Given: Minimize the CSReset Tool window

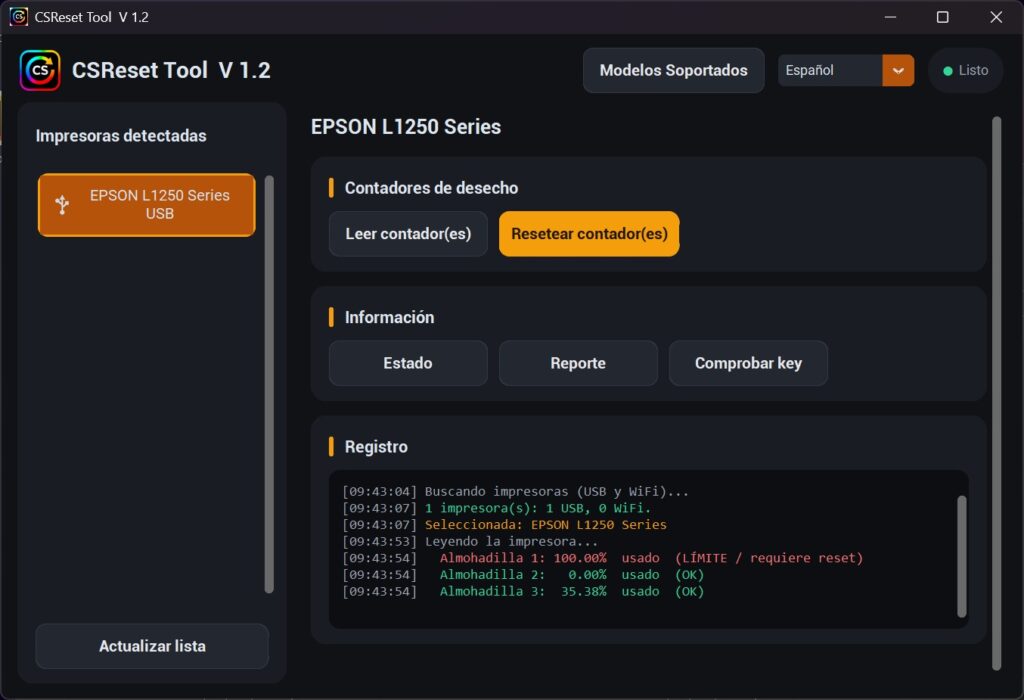Looking at the screenshot, I should (x=890, y=17).
